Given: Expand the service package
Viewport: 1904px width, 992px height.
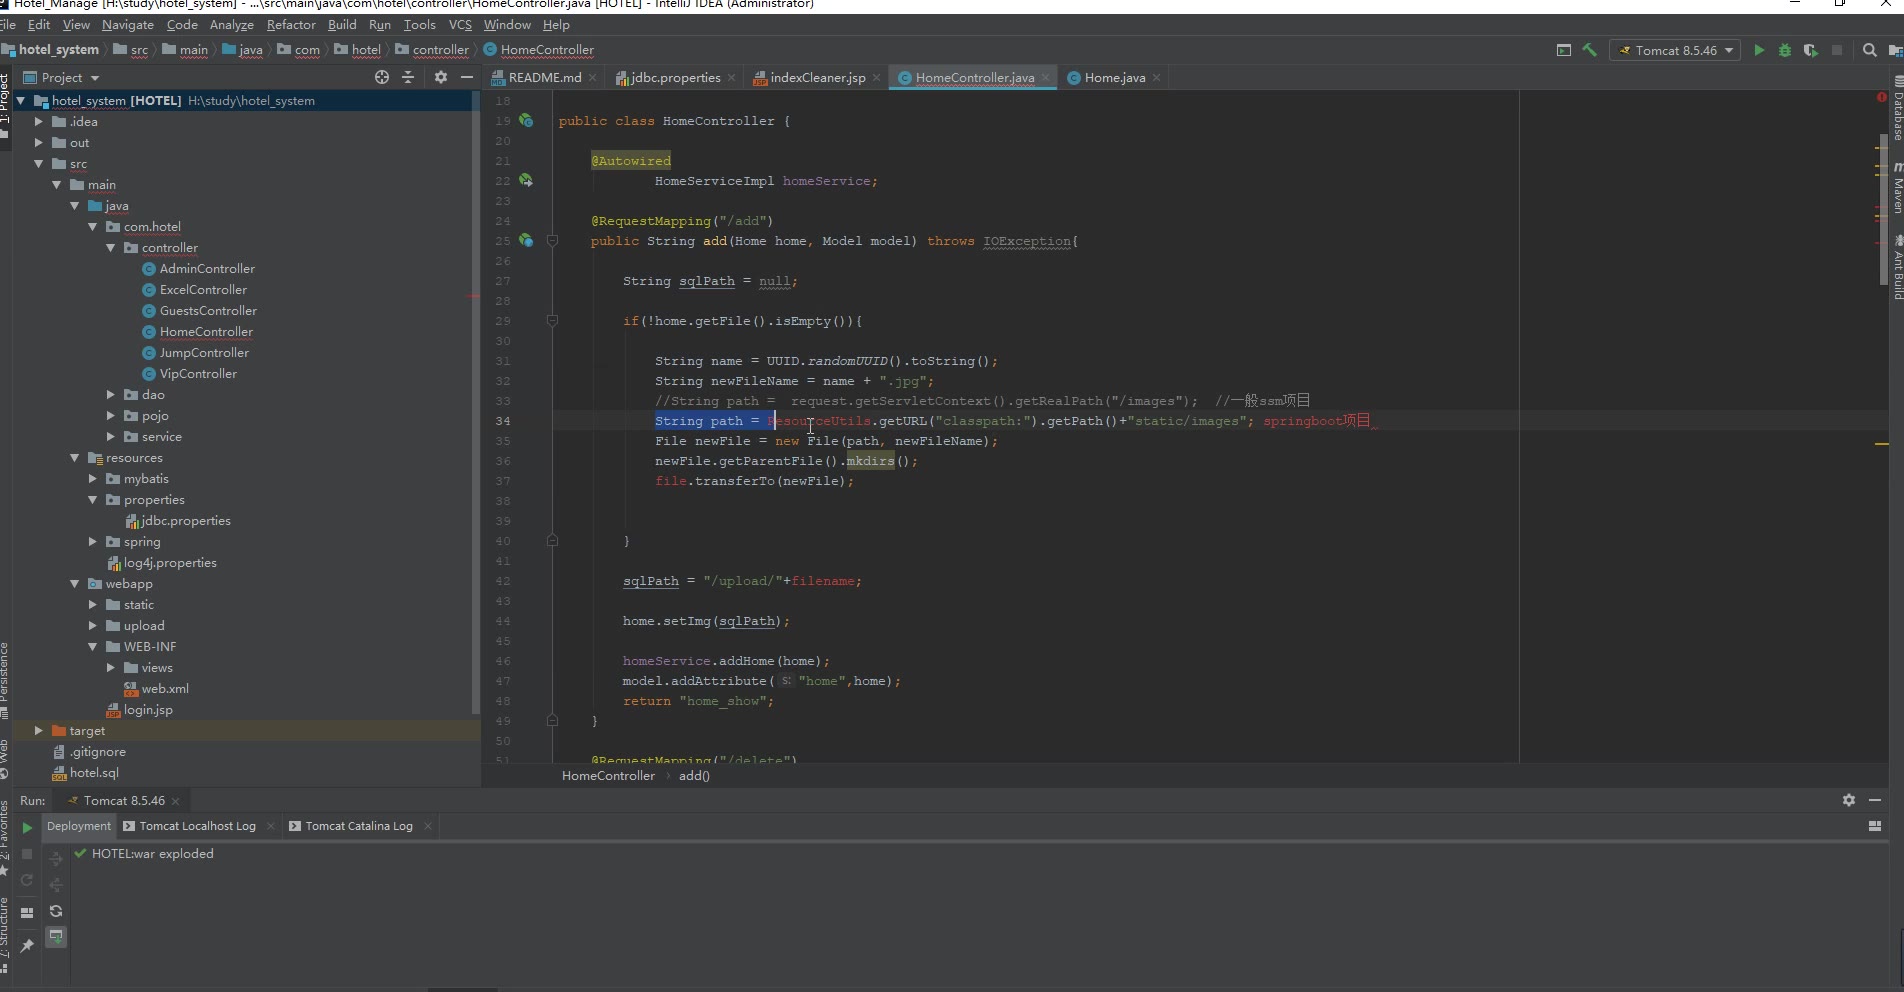Looking at the screenshot, I should point(111,436).
